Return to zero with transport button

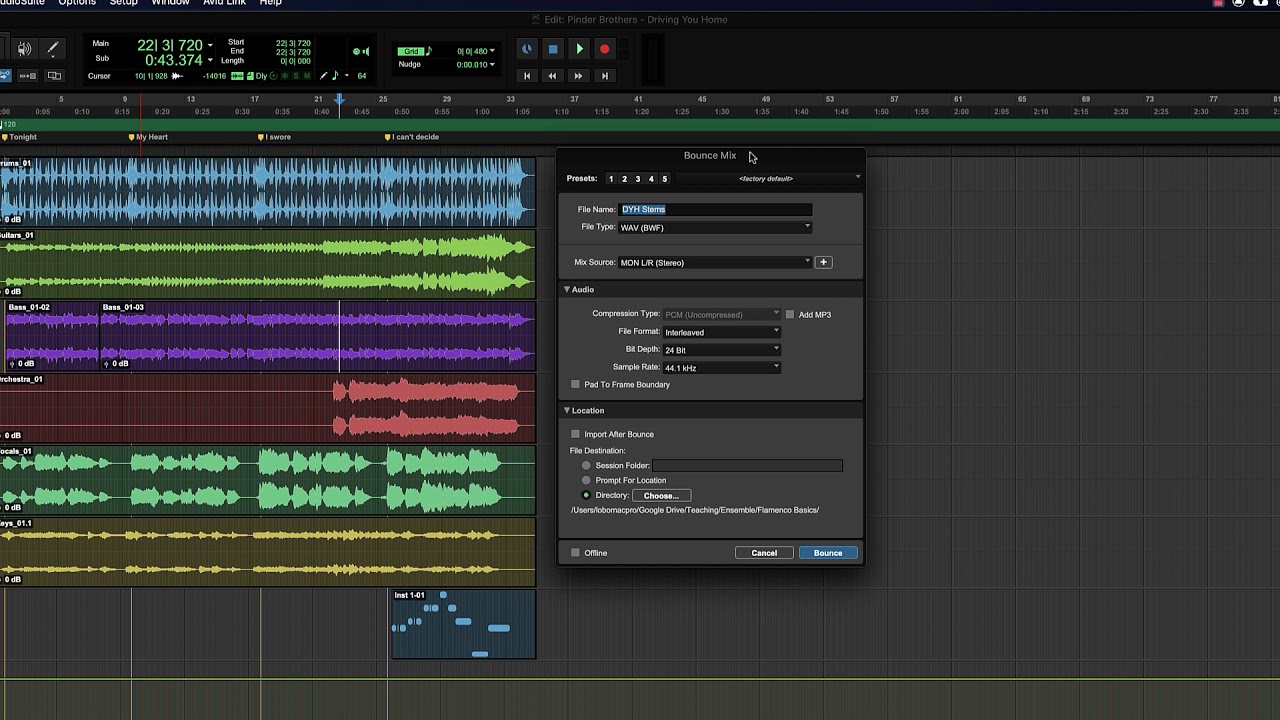click(x=527, y=76)
